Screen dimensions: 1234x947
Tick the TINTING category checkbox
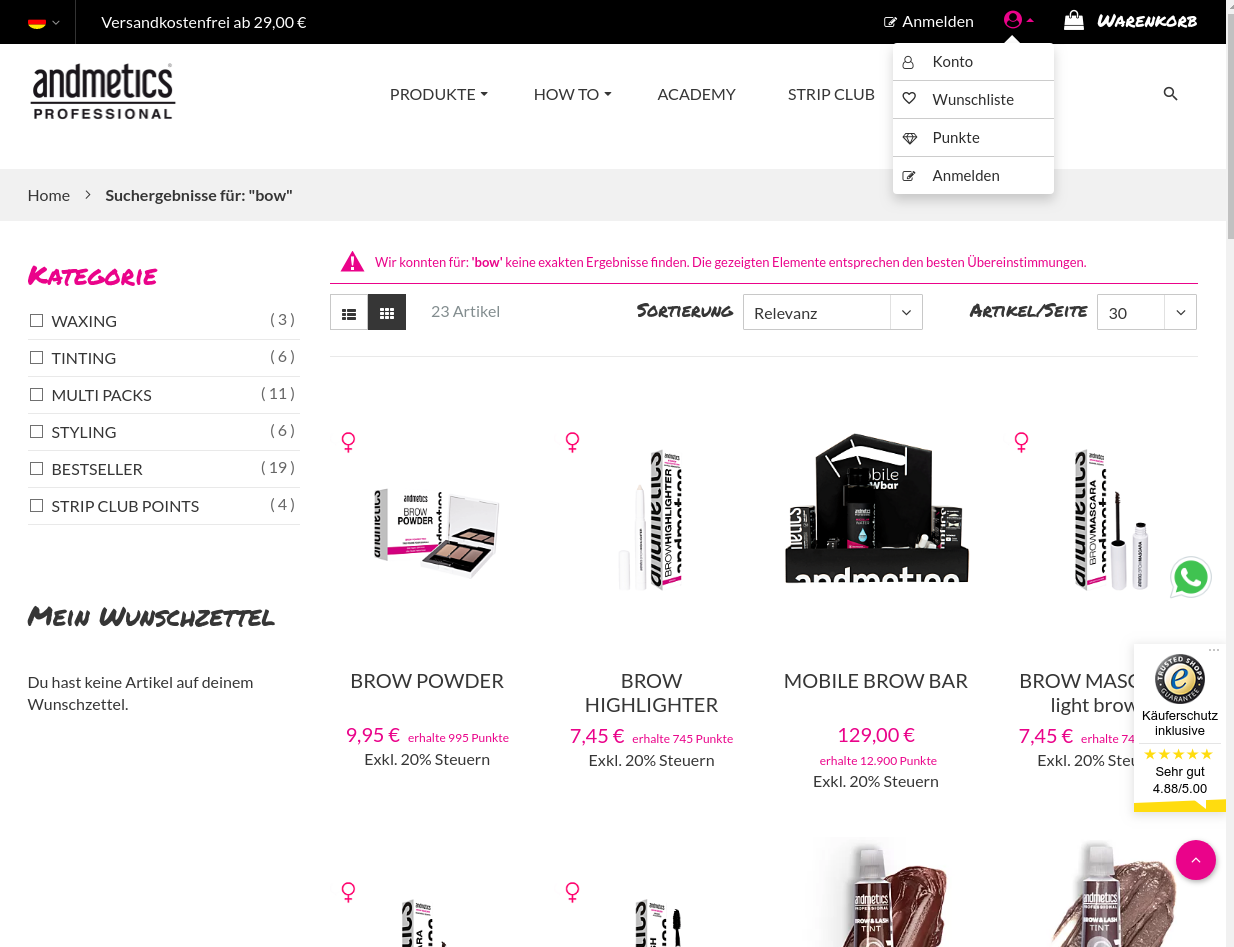click(x=37, y=358)
